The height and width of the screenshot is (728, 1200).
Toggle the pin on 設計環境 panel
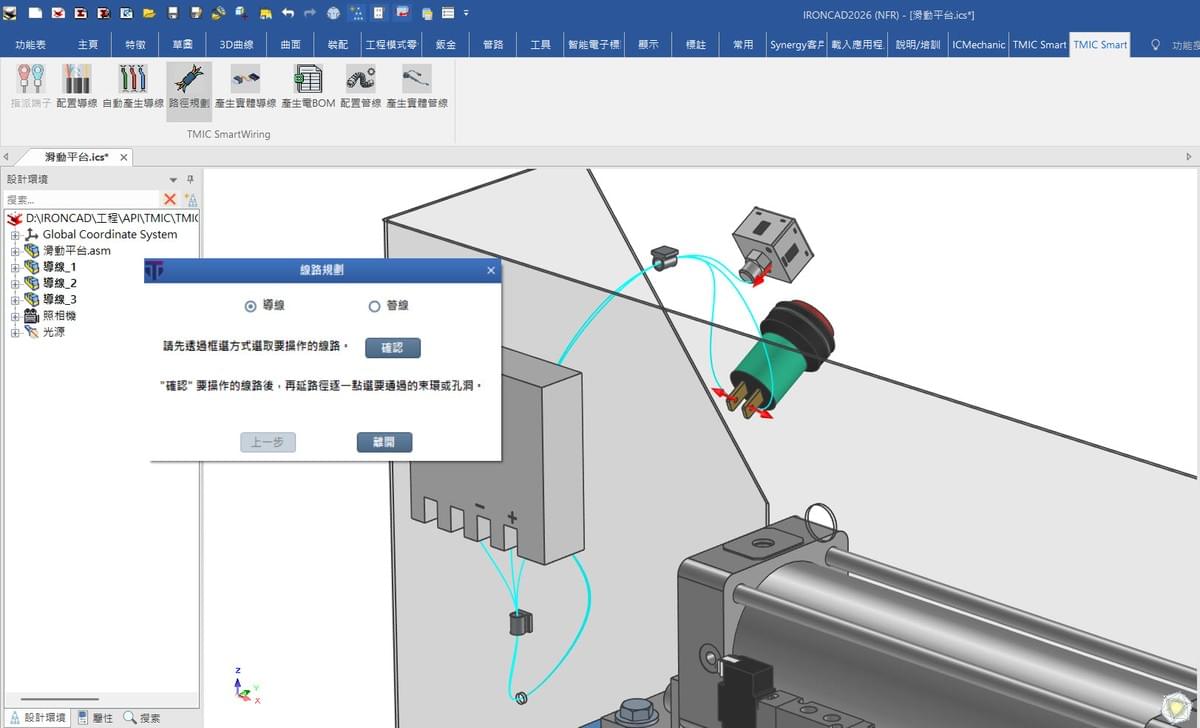(x=191, y=179)
